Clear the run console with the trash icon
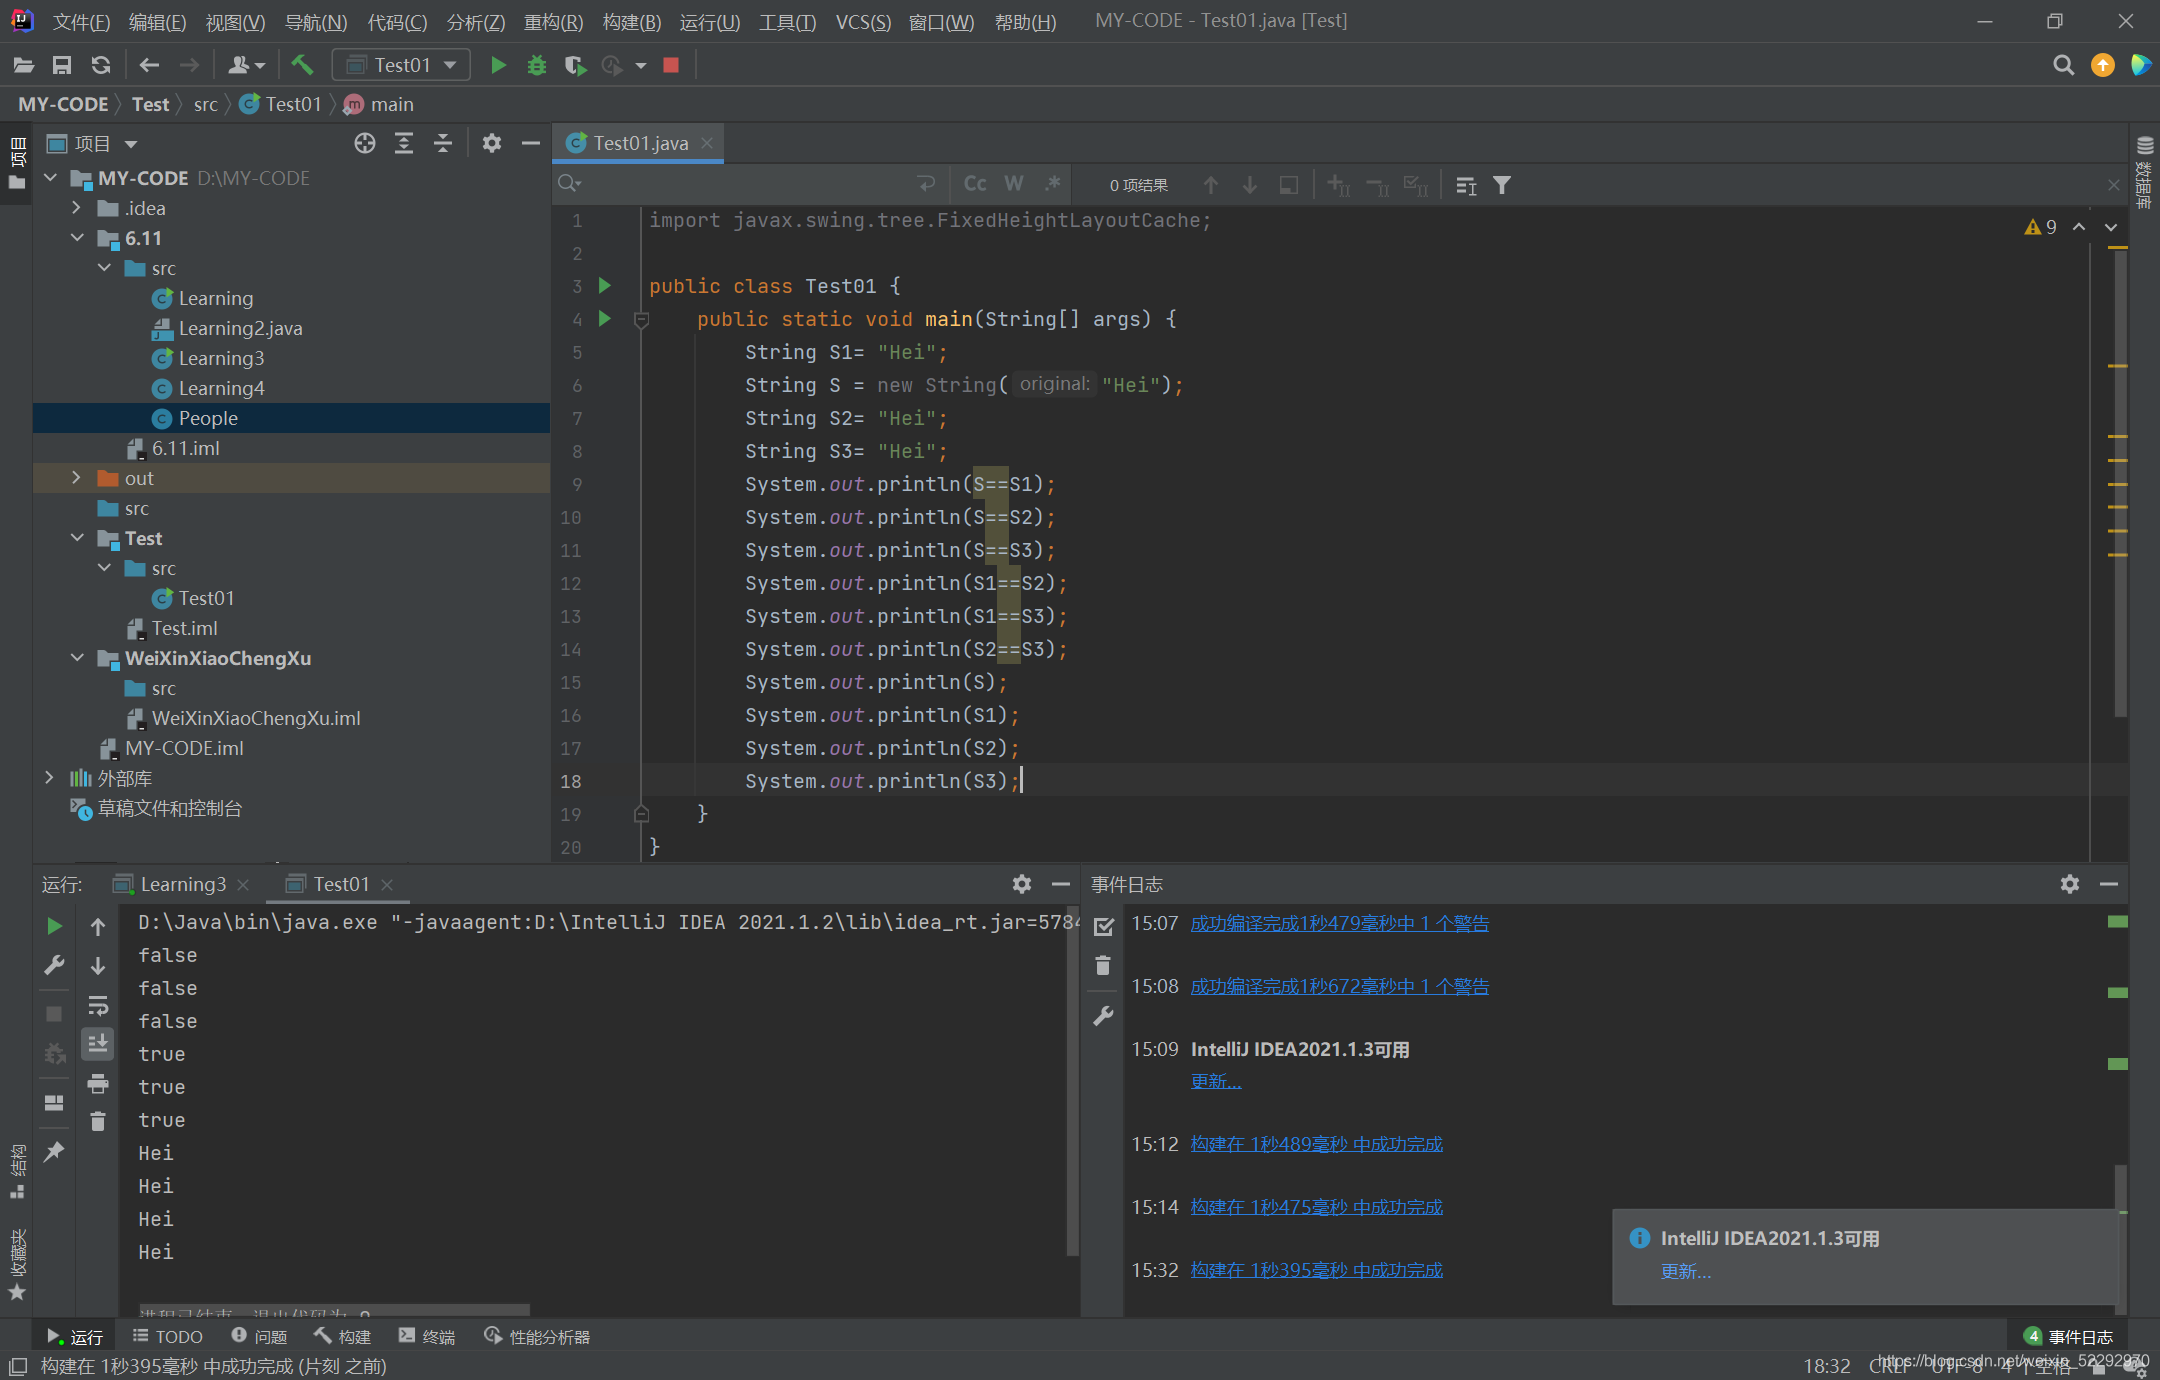 (98, 1121)
